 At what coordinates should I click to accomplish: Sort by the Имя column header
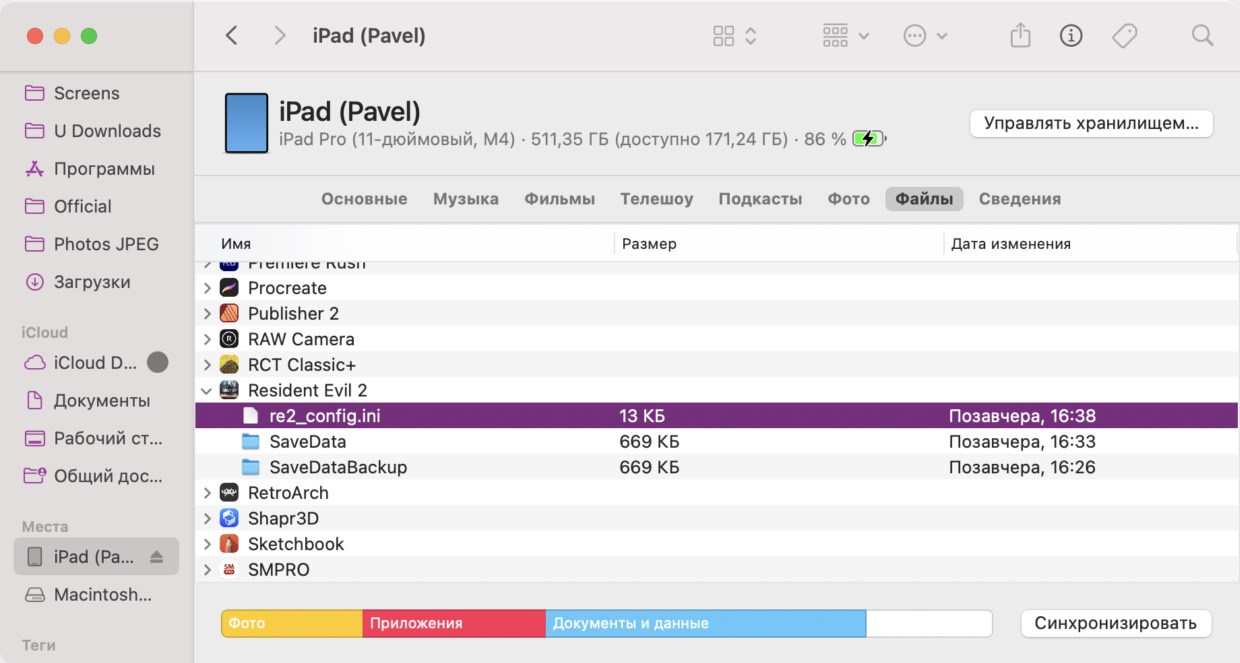pyautogui.click(x=236, y=244)
